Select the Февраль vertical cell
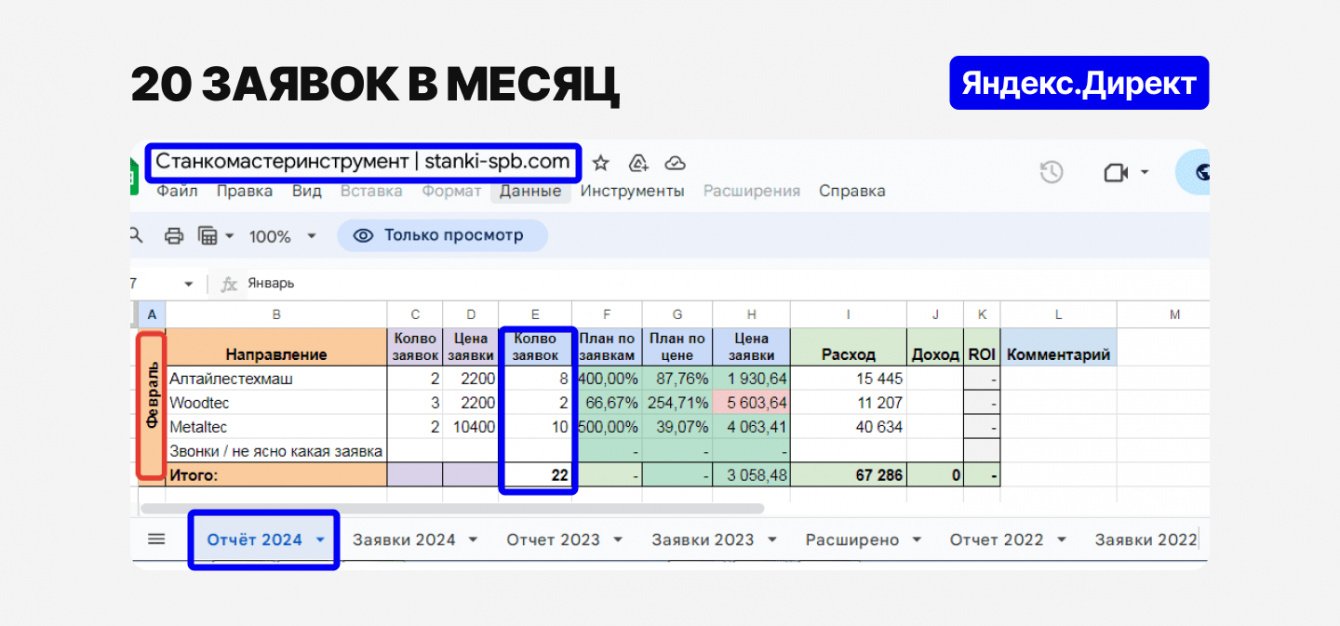 [x=151, y=405]
